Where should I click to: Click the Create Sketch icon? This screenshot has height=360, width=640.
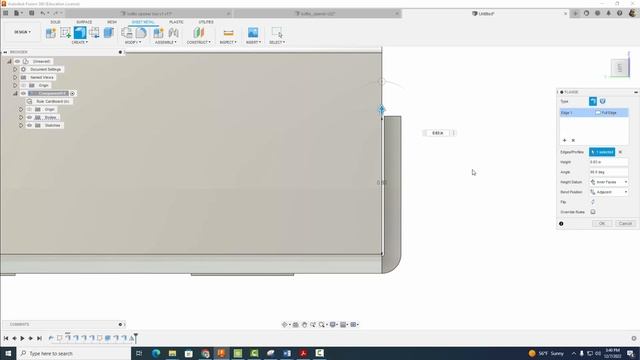point(65,33)
